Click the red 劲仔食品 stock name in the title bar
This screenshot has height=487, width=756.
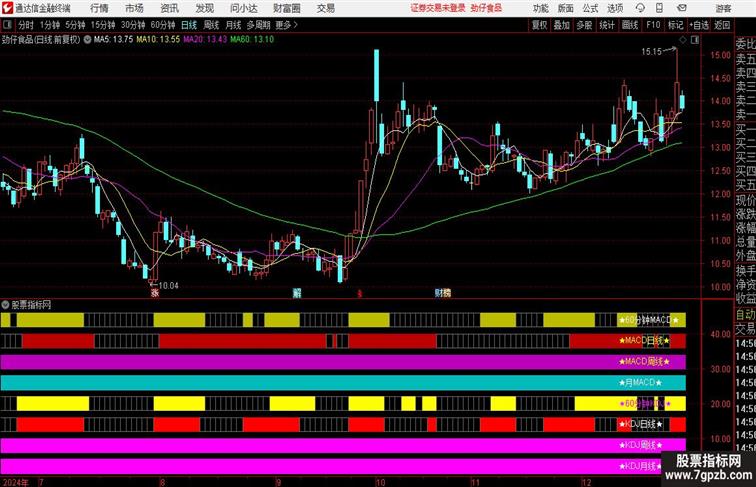[x=486, y=8]
